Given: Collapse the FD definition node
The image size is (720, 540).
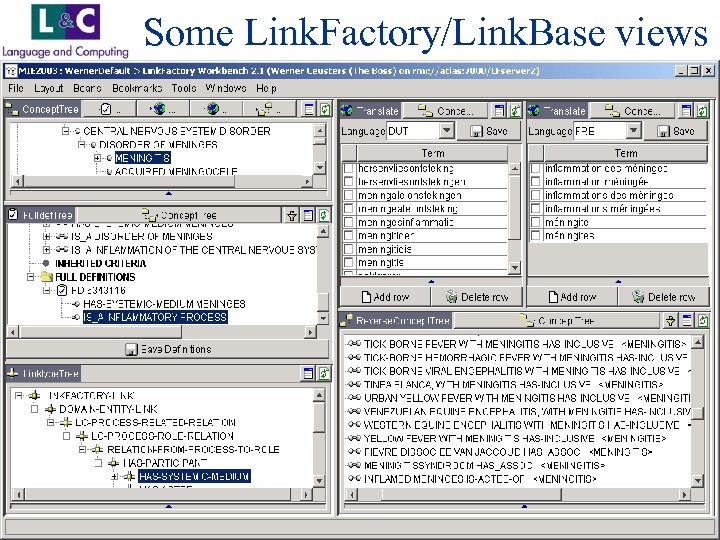Looking at the screenshot, I should tap(46, 290).
